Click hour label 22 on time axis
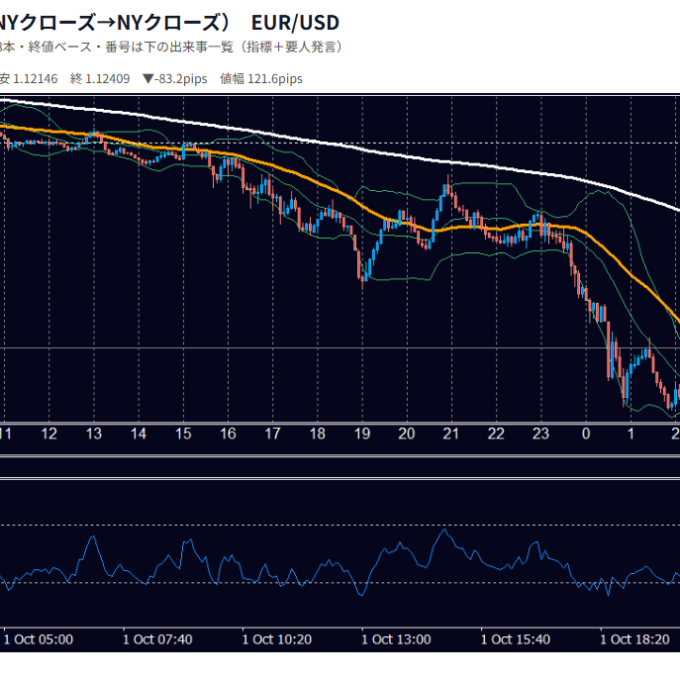Viewport: 680px width, 680px height. 496,434
